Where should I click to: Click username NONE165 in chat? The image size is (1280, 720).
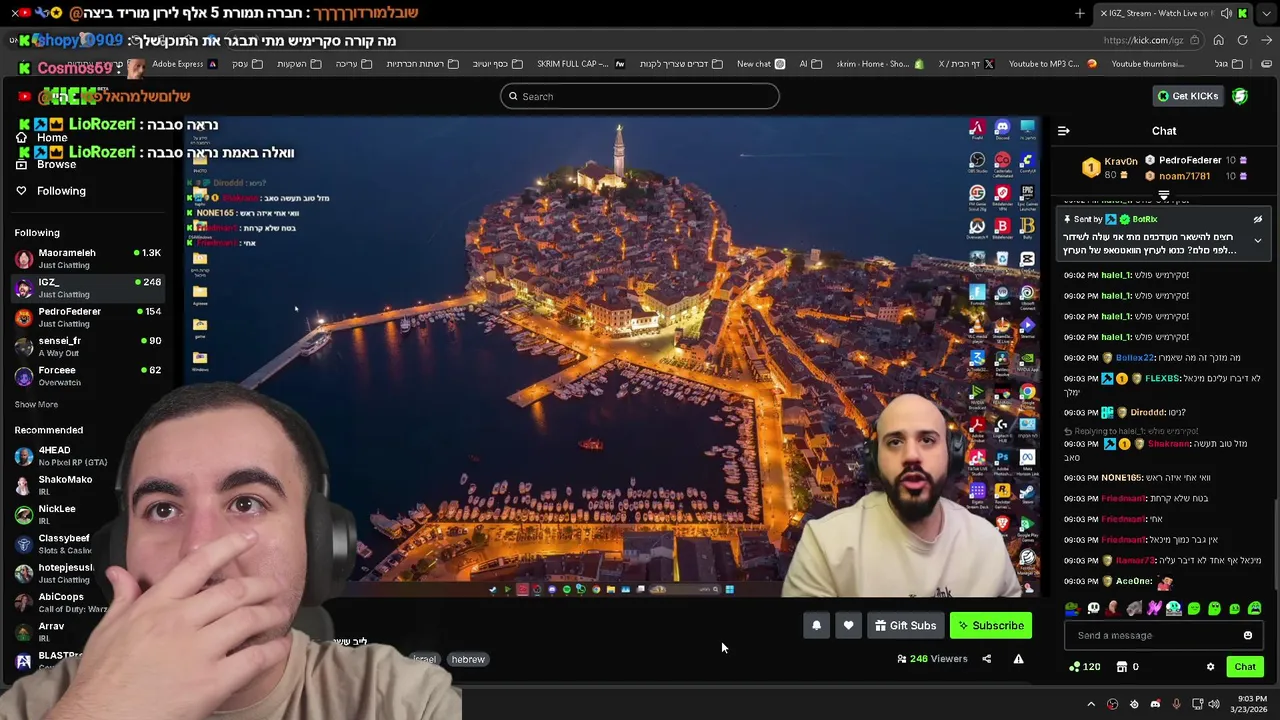[x=1120, y=478]
